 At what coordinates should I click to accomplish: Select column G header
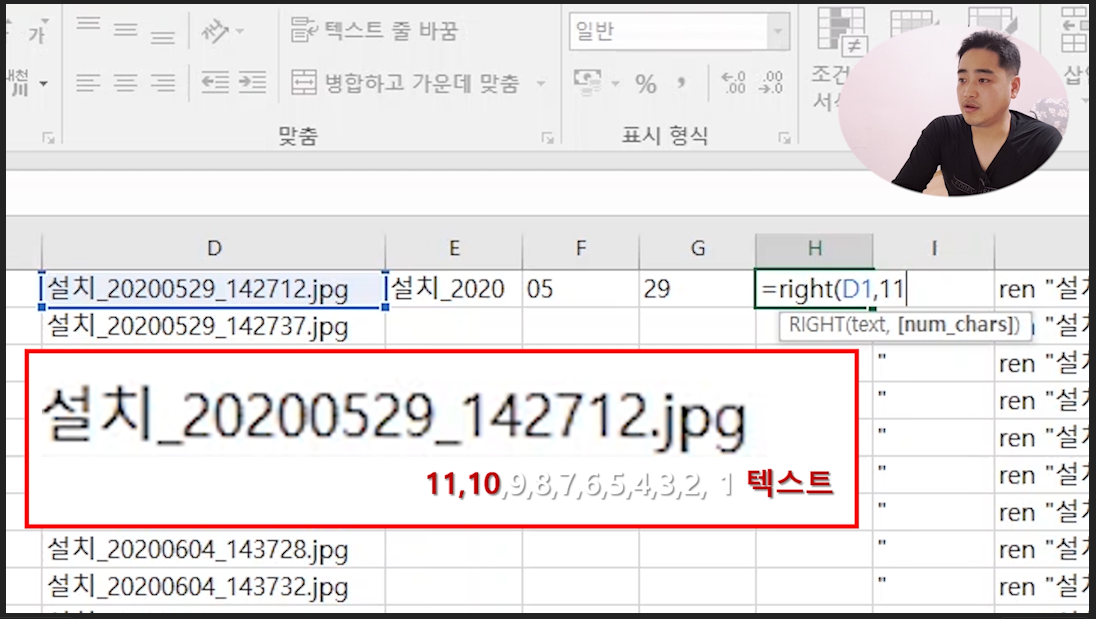(x=698, y=248)
